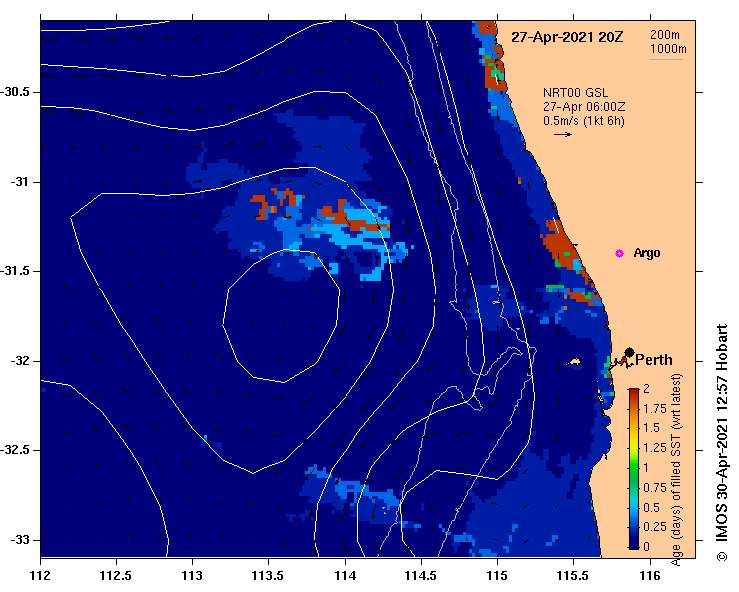This screenshot has width=739, height=592.
Task: Click latitude tick label -33
Action: [x=19, y=540]
